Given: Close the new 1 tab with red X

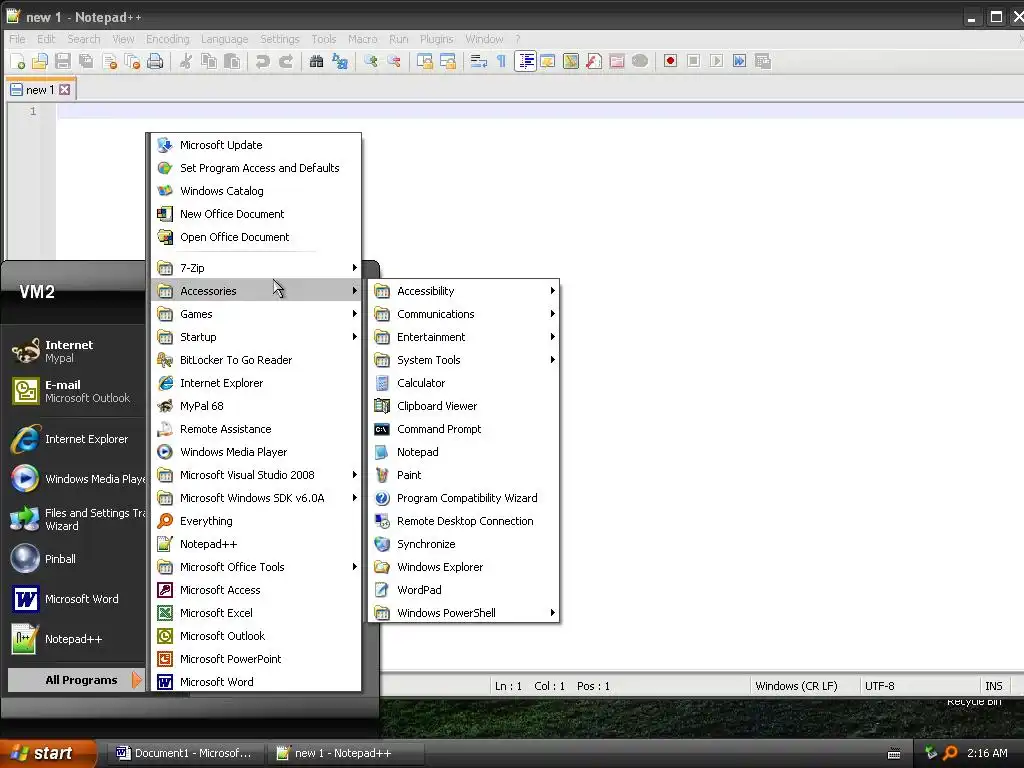Looking at the screenshot, I should pyautogui.click(x=65, y=89).
